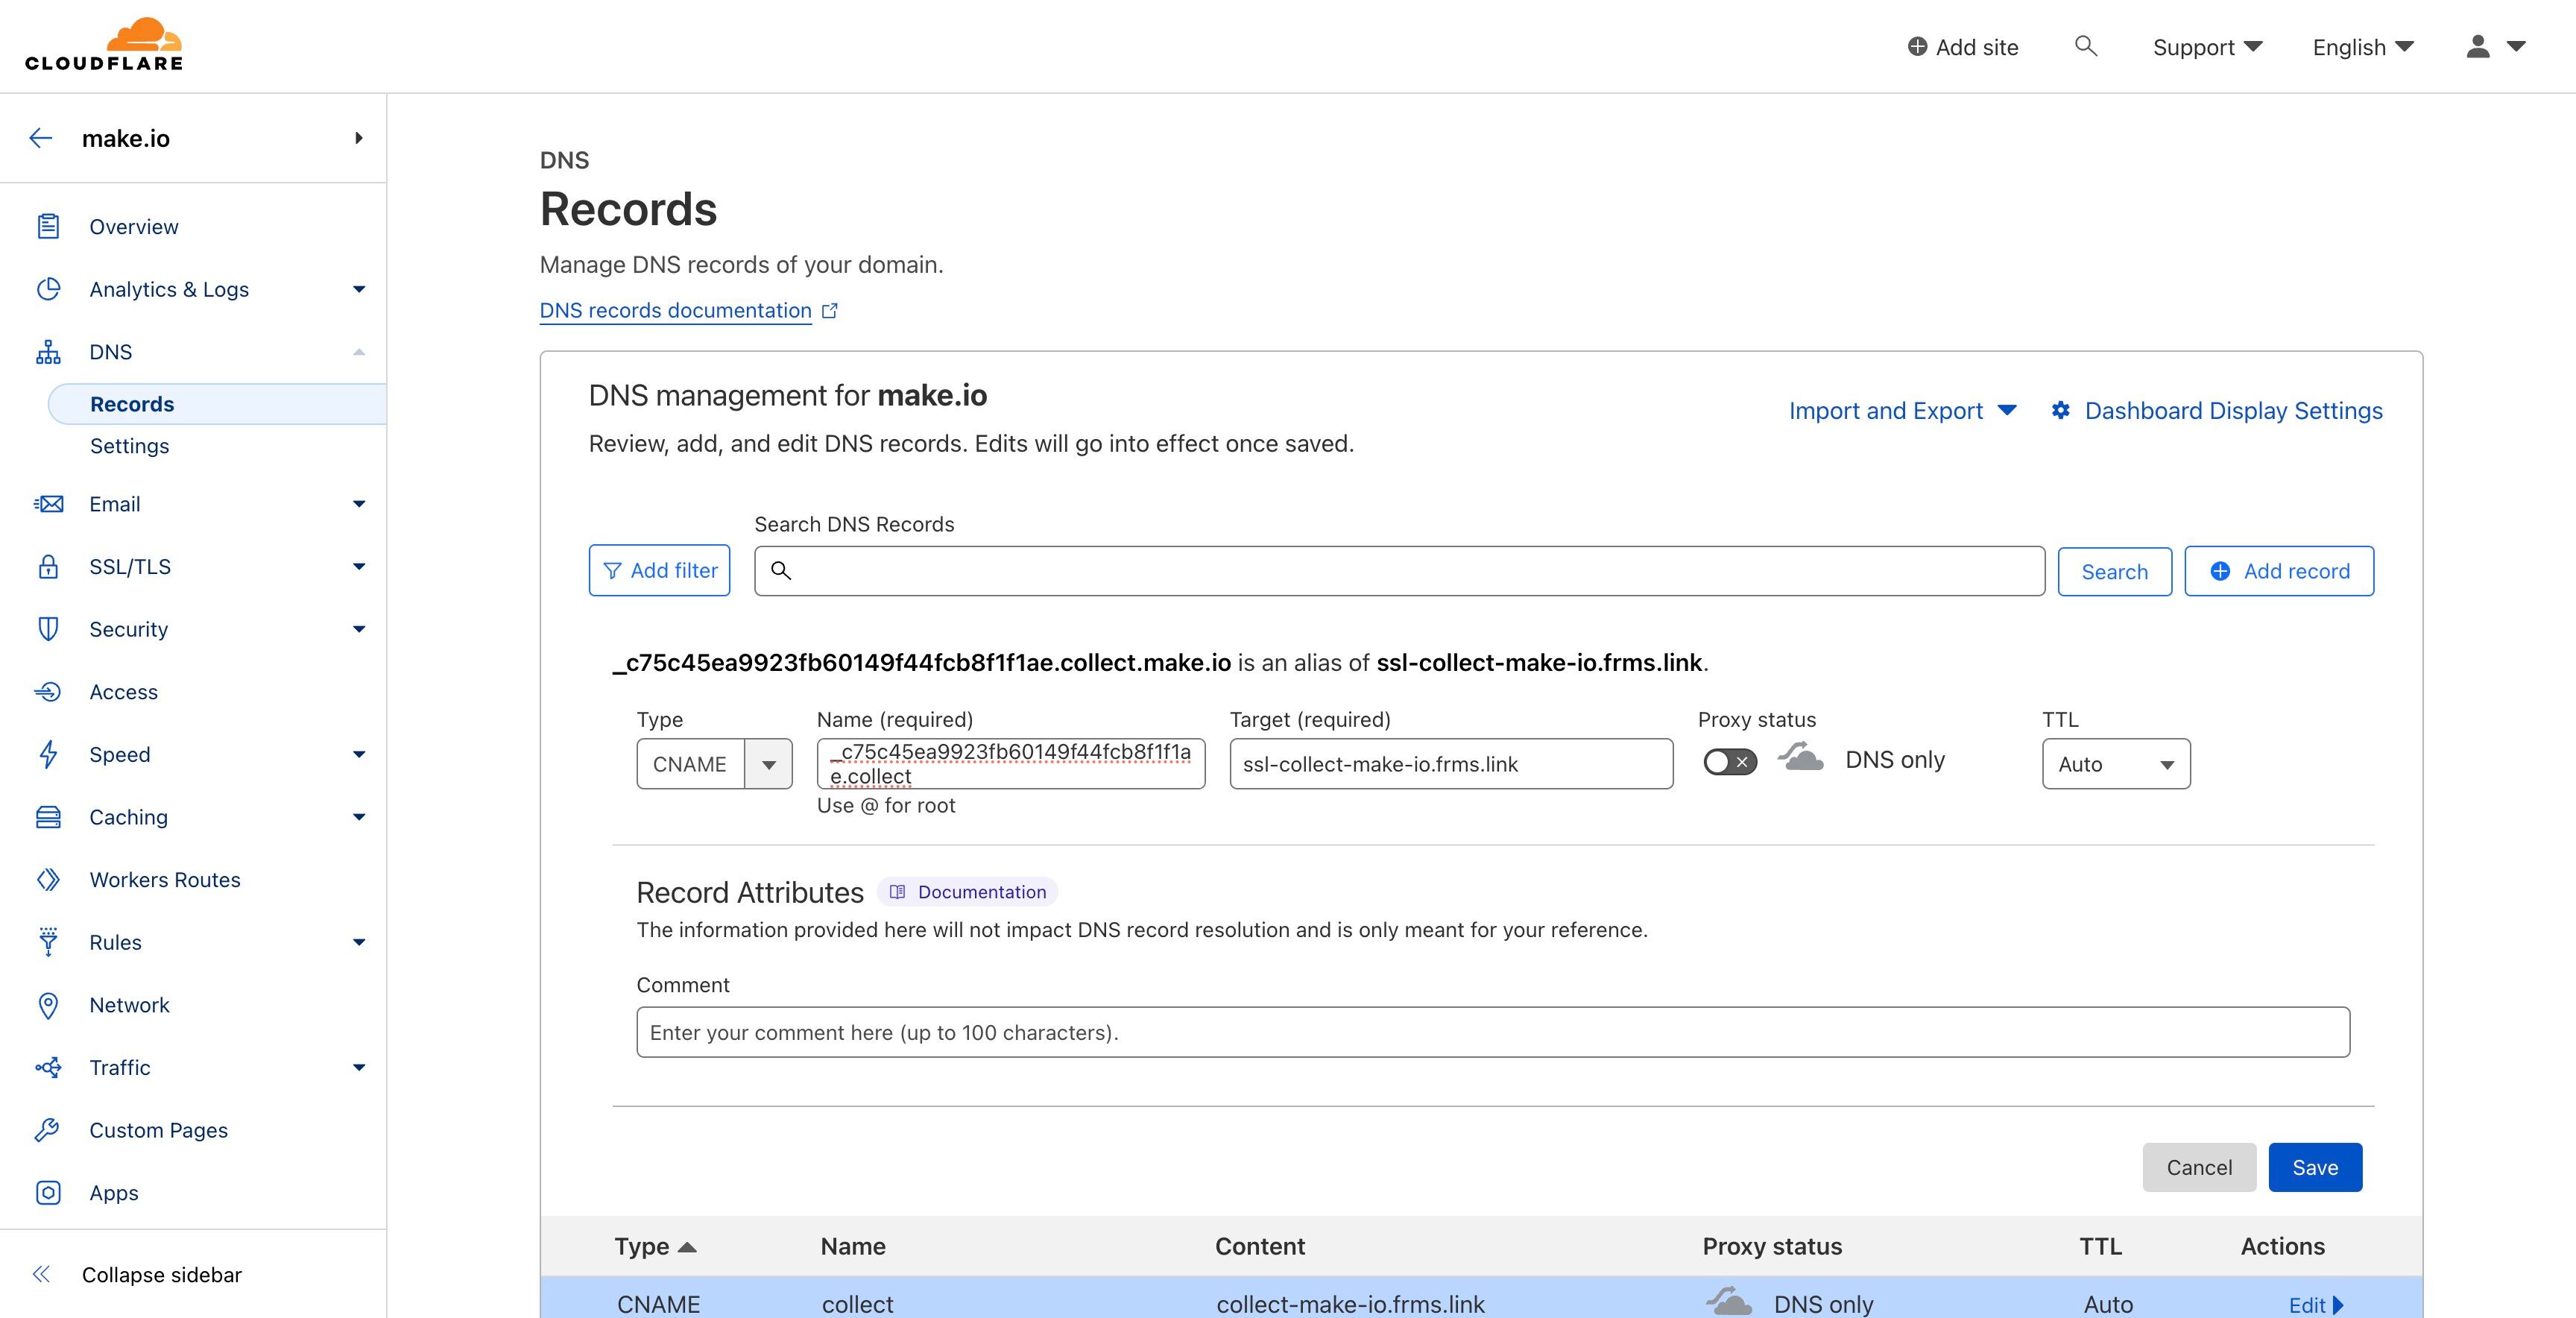
Task: Open the user account profile icon
Action: (2478, 46)
